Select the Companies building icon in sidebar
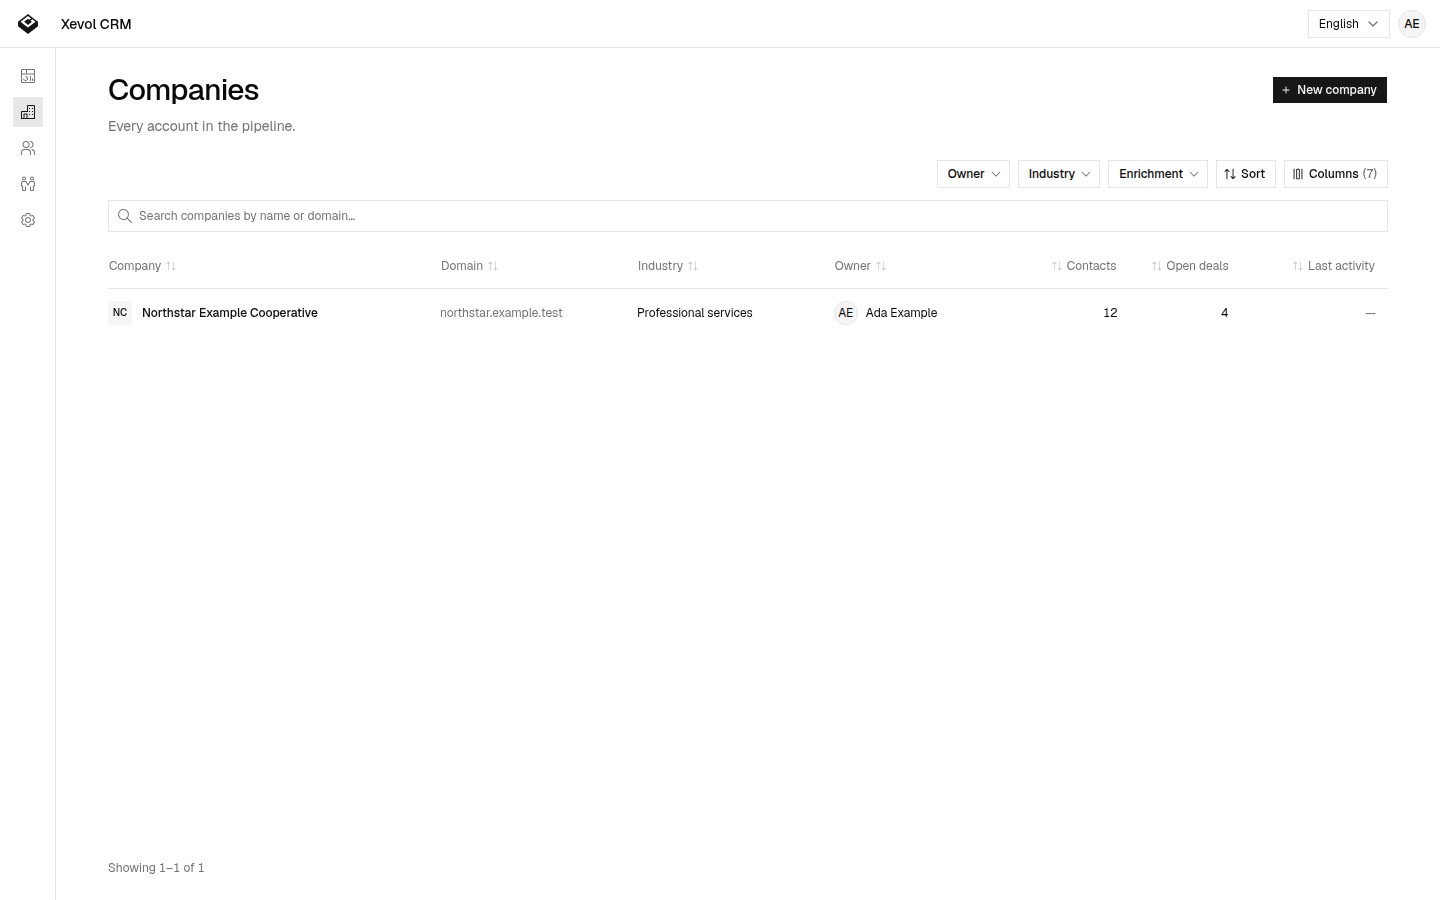 tap(28, 112)
